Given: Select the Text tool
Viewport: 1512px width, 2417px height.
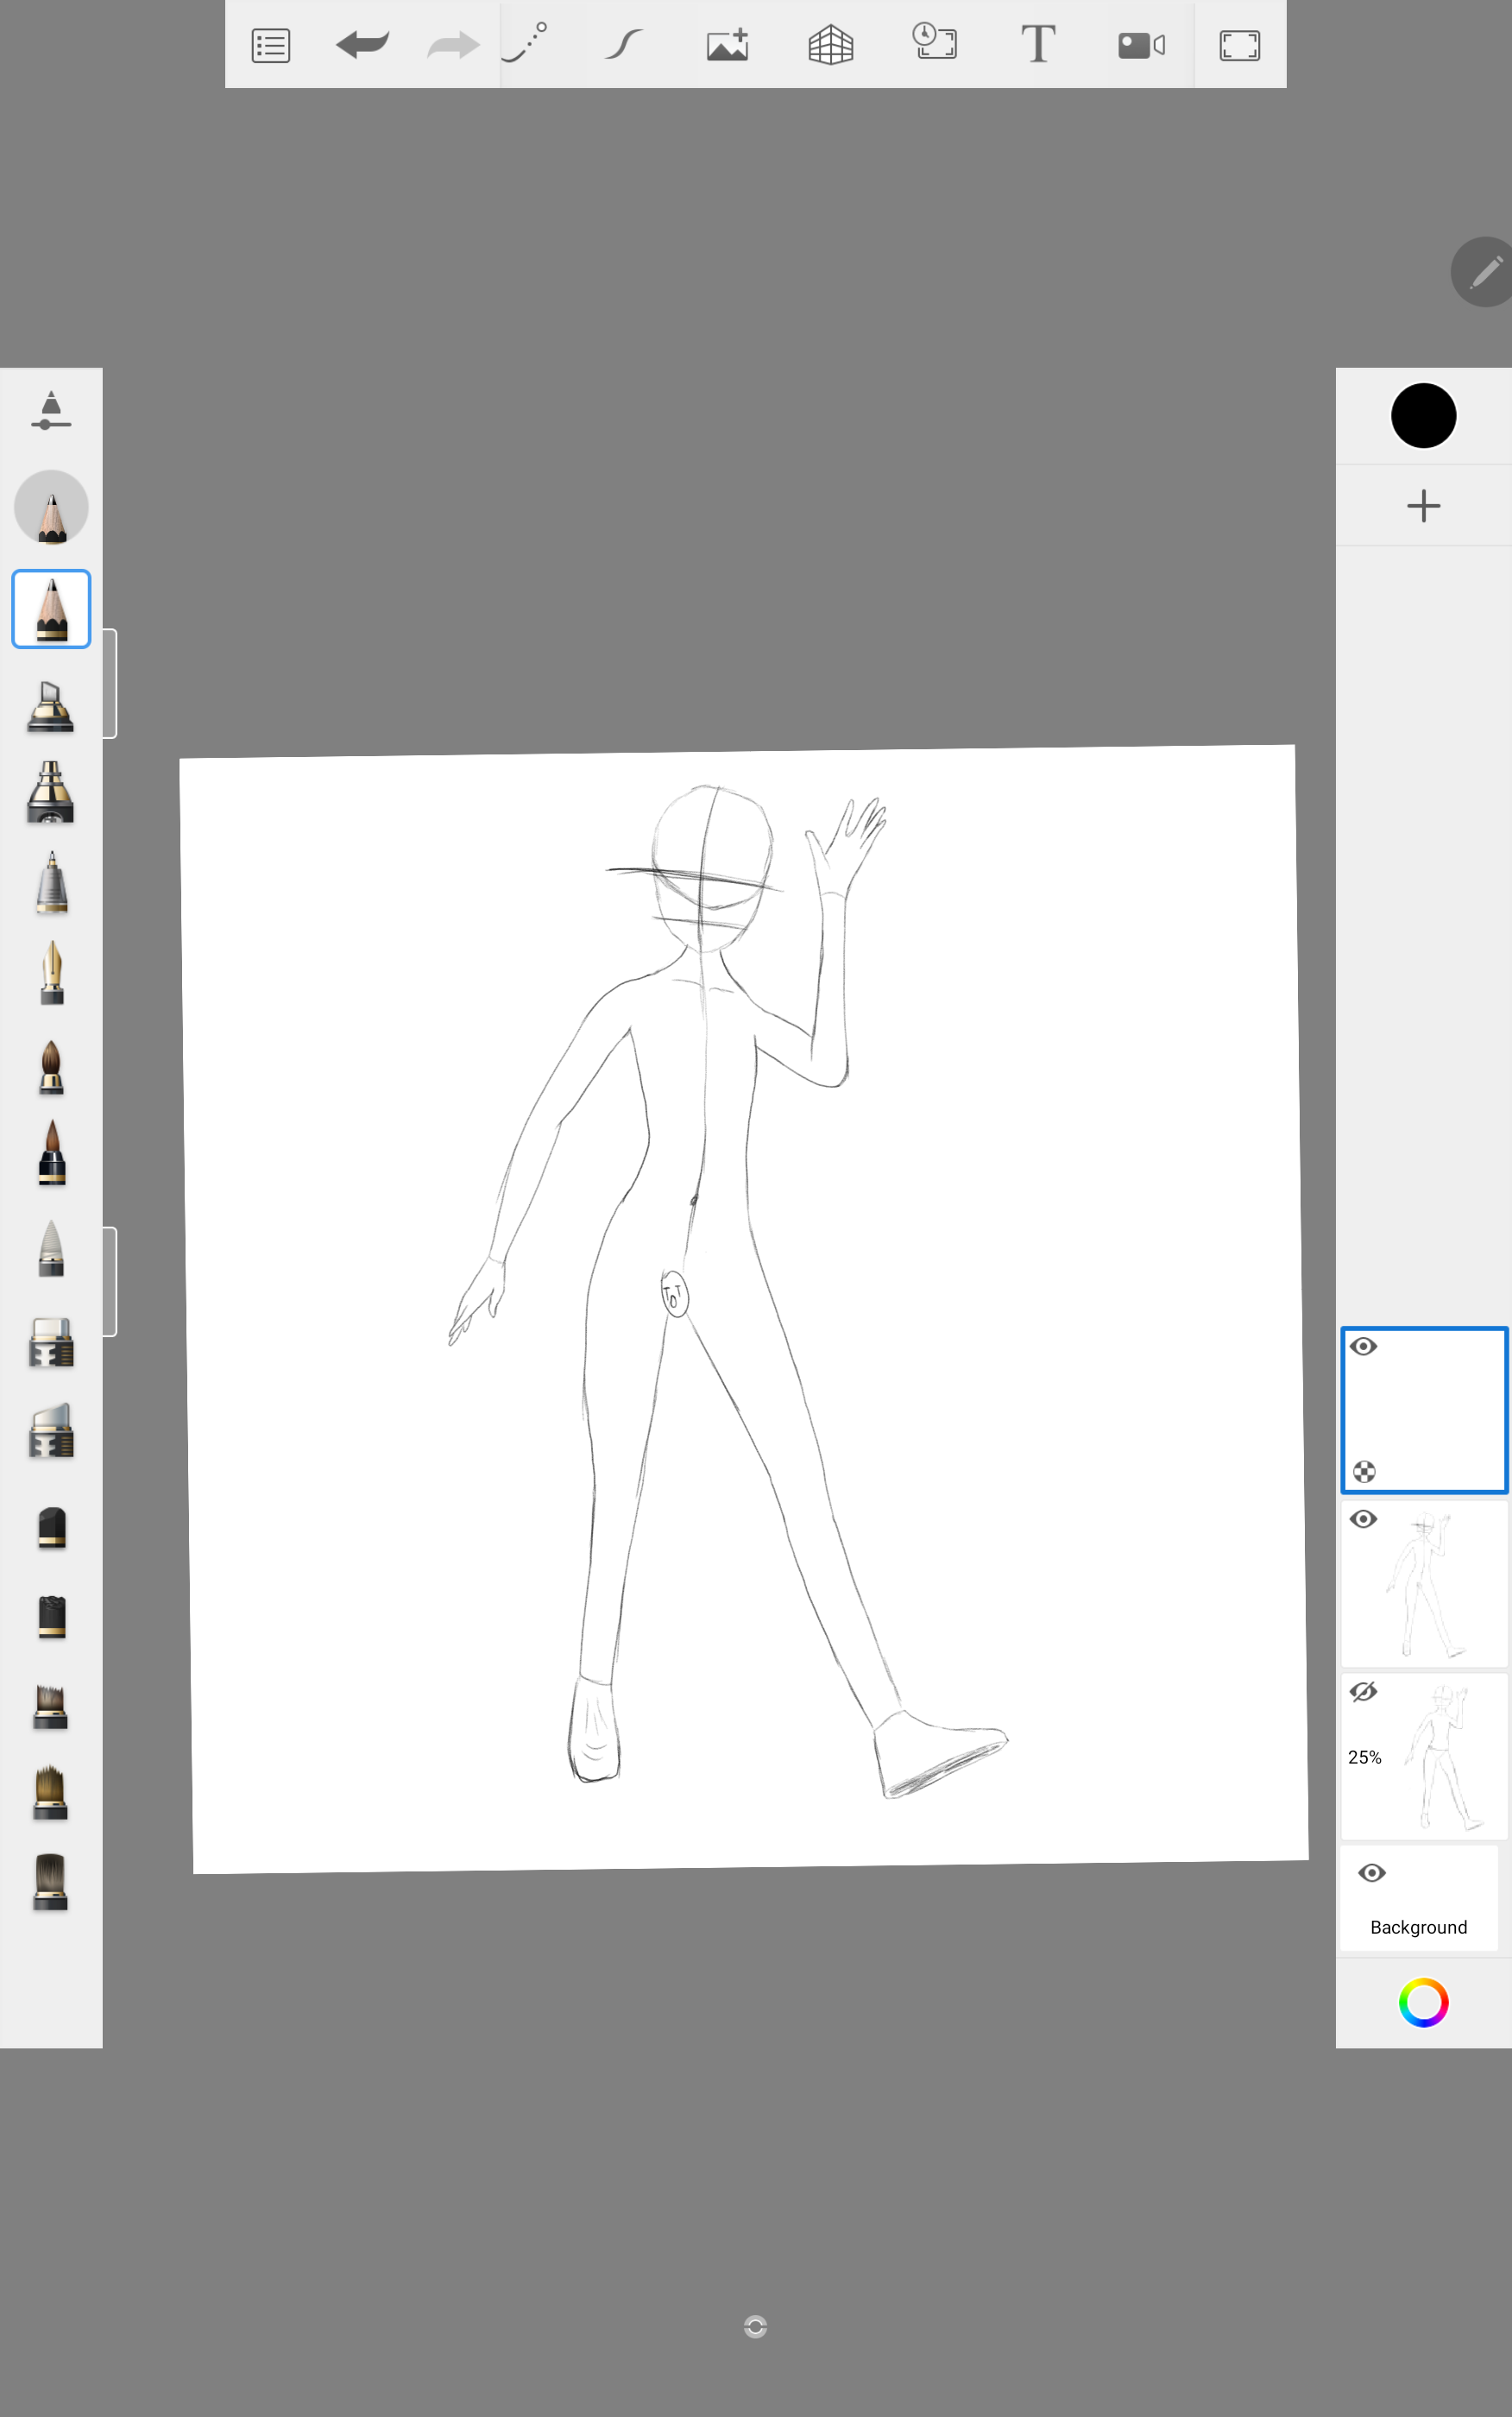Looking at the screenshot, I should 1038,44.
